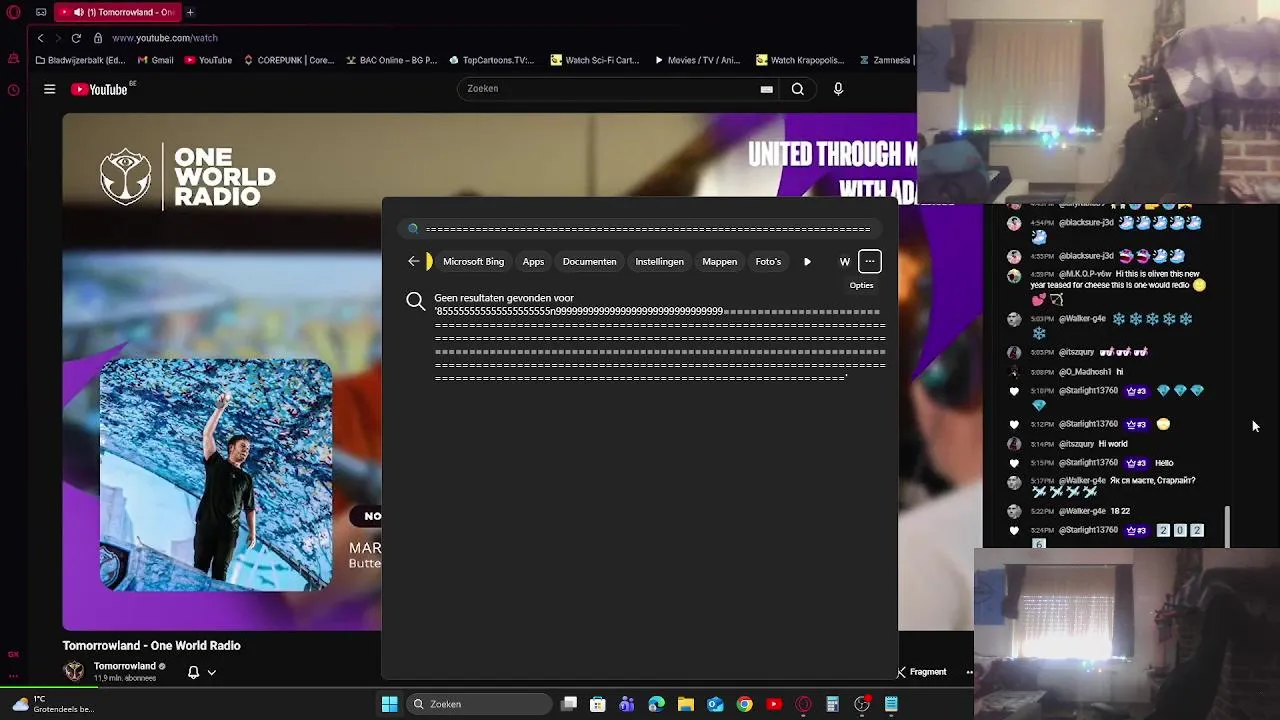Mute the Tomorrowland tab audio icon
Image resolution: width=1280 pixels, height=720 pixels.
coord(78,12)
